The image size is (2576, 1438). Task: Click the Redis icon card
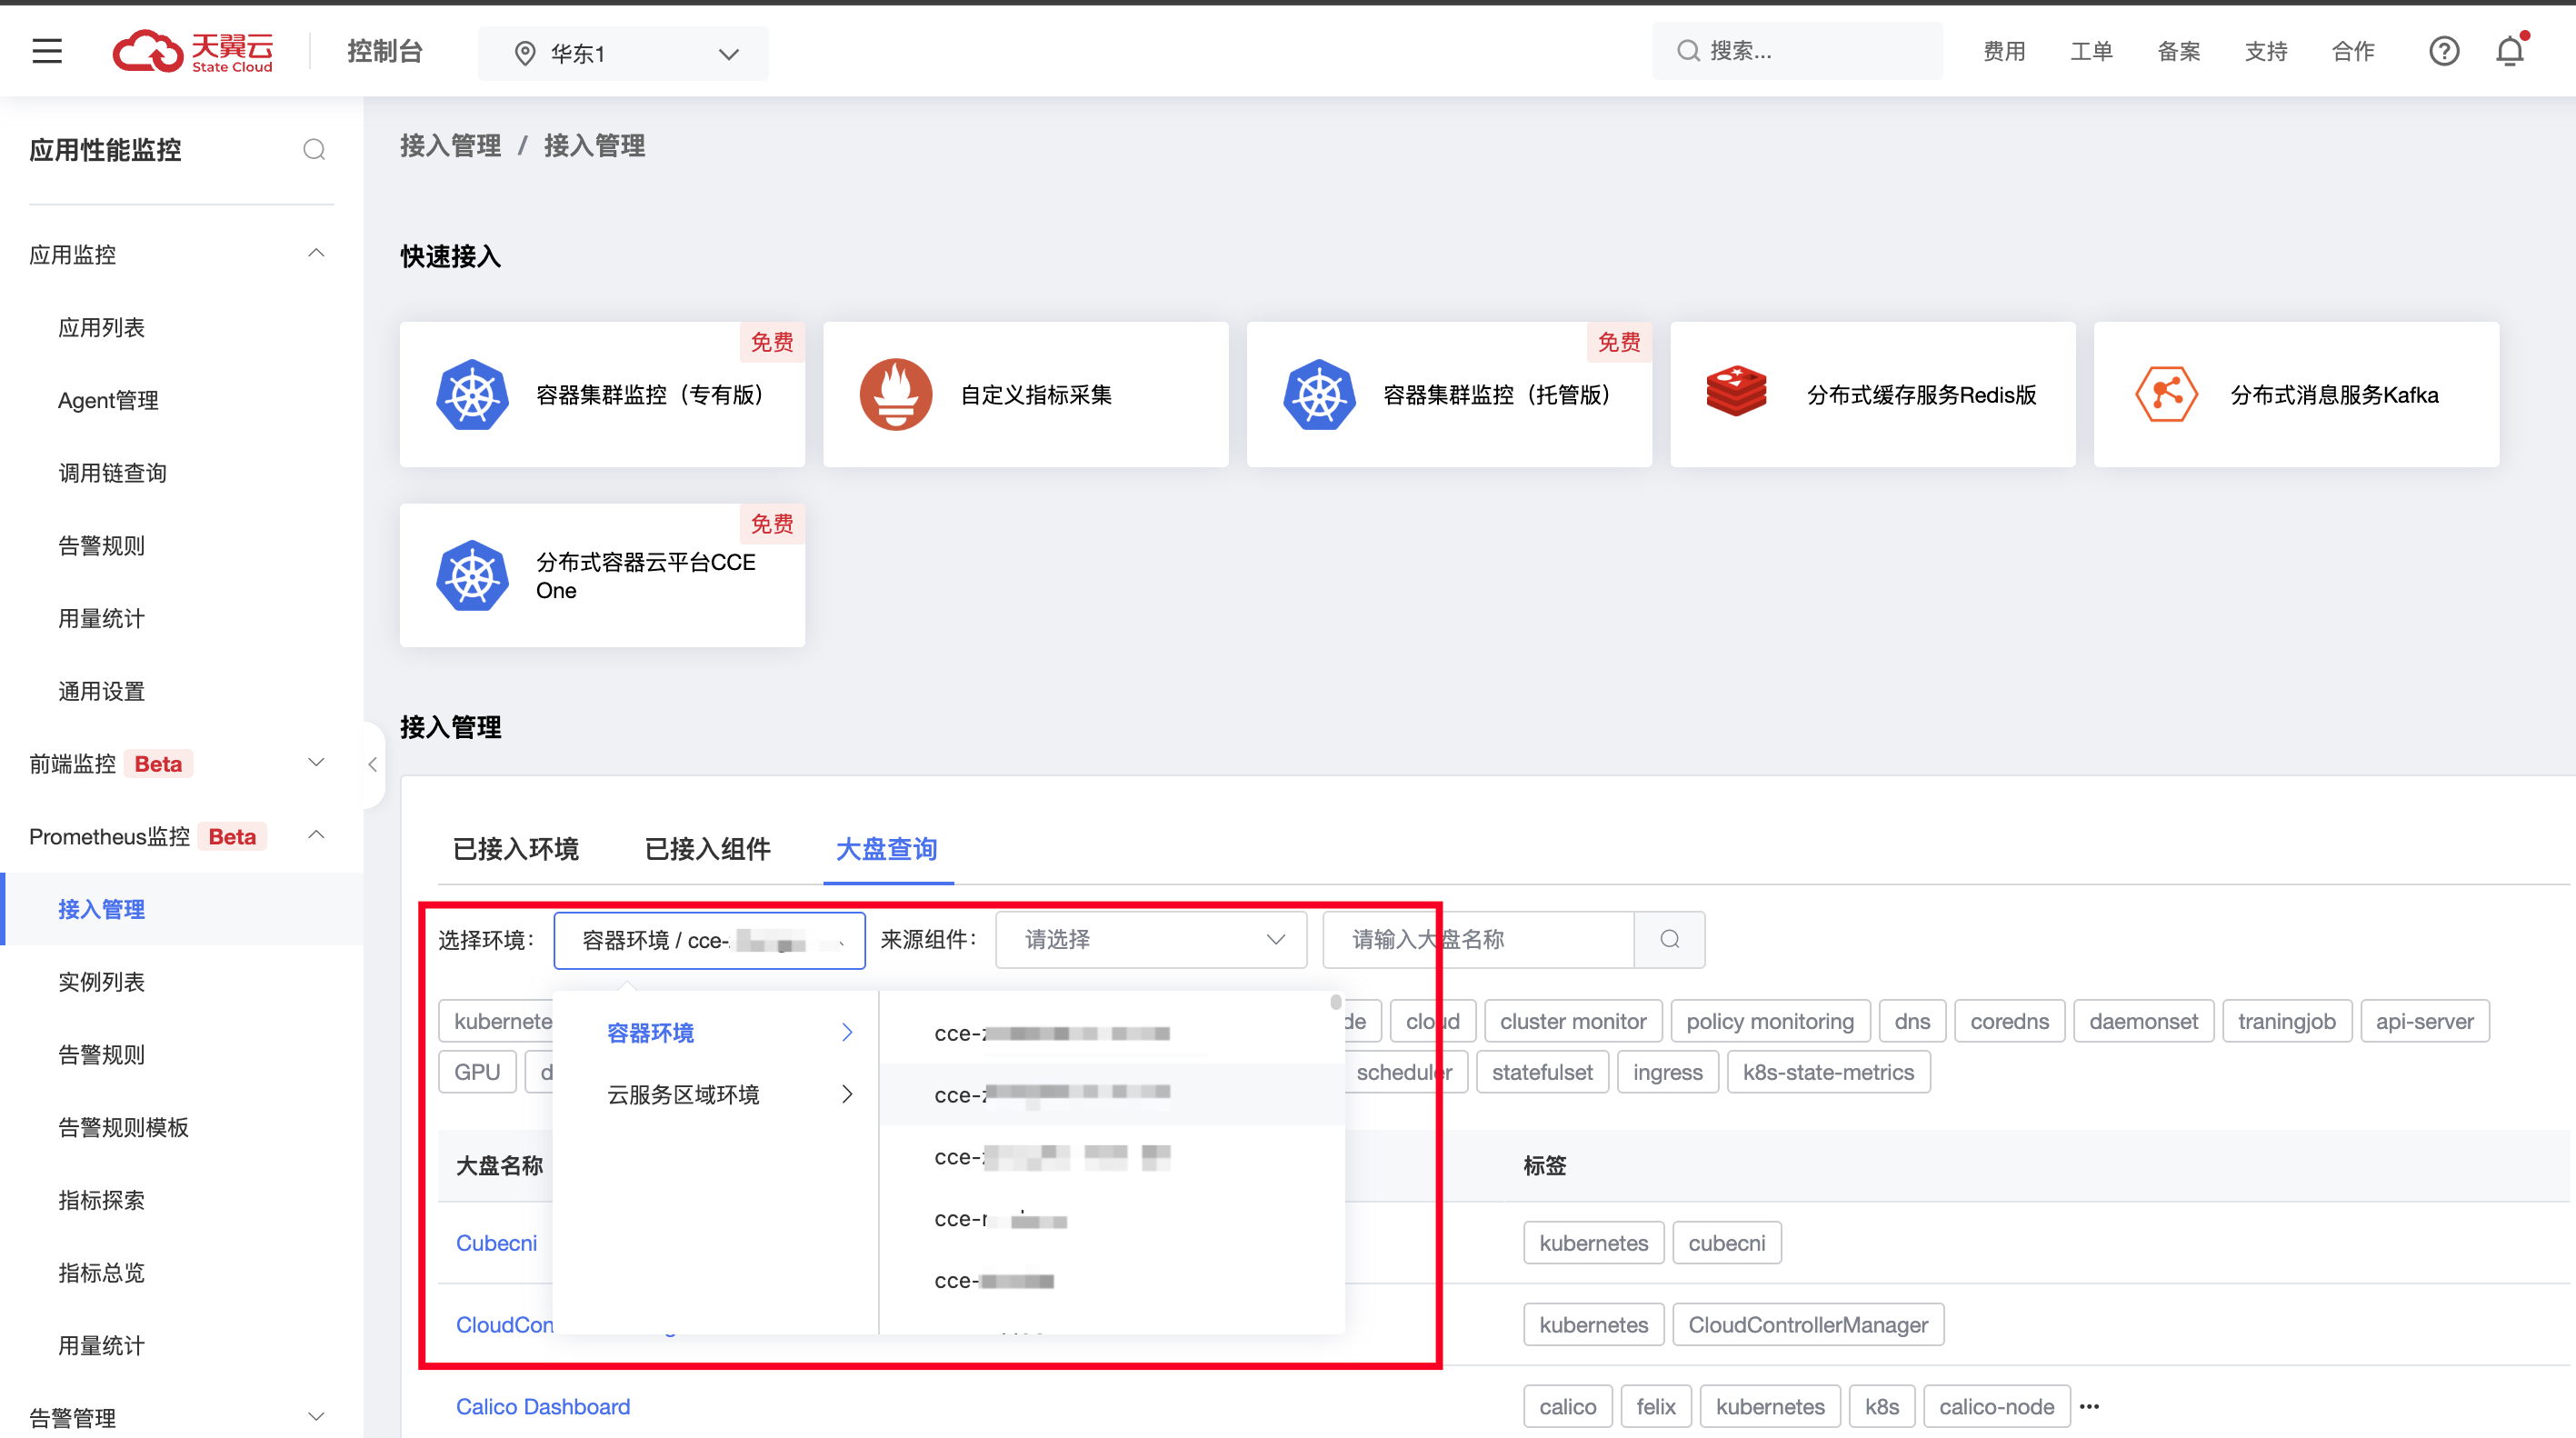click(x=1736, y=391)
